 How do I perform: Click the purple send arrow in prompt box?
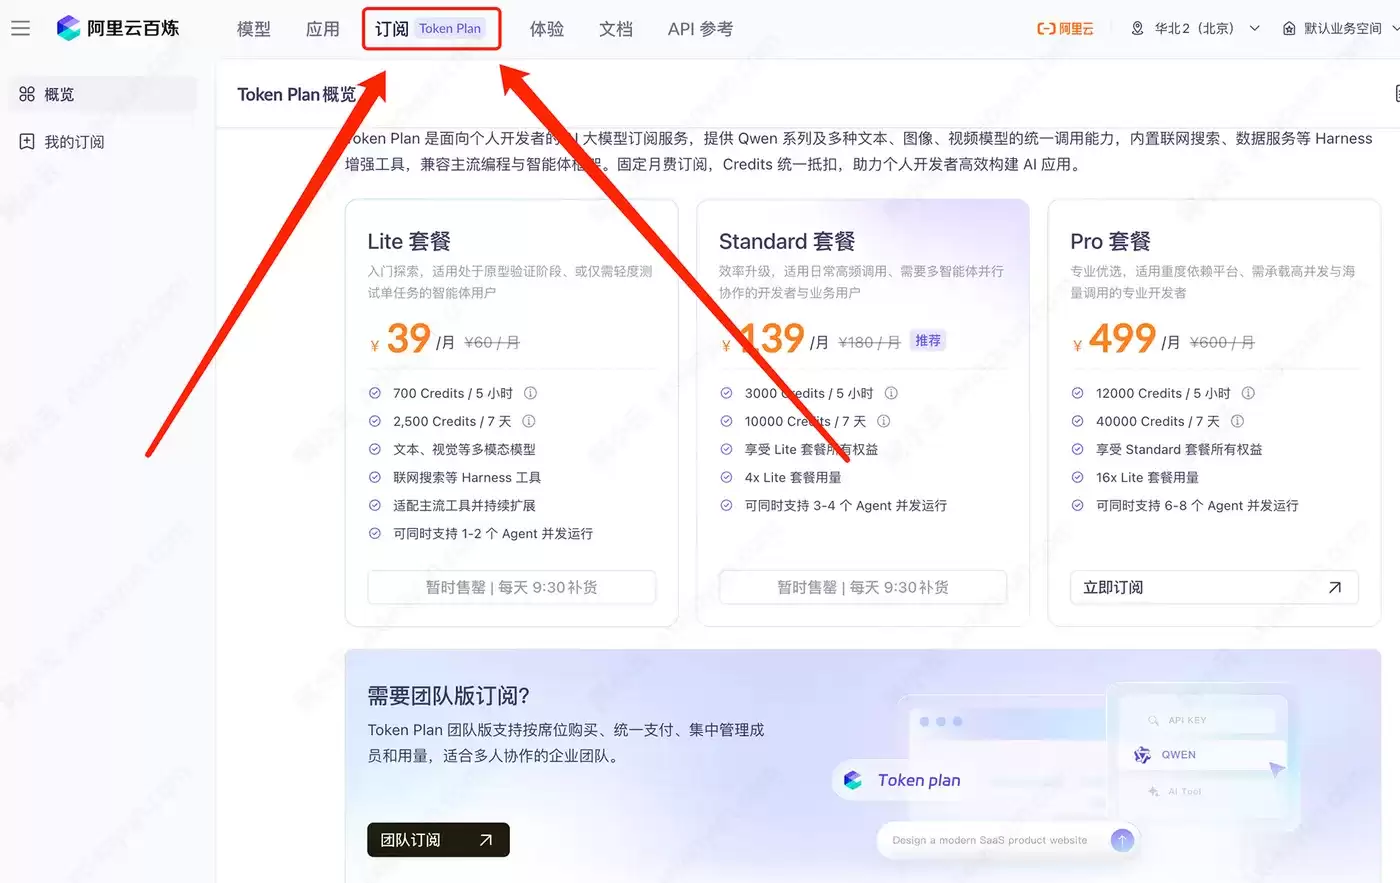pos(1122,840)
